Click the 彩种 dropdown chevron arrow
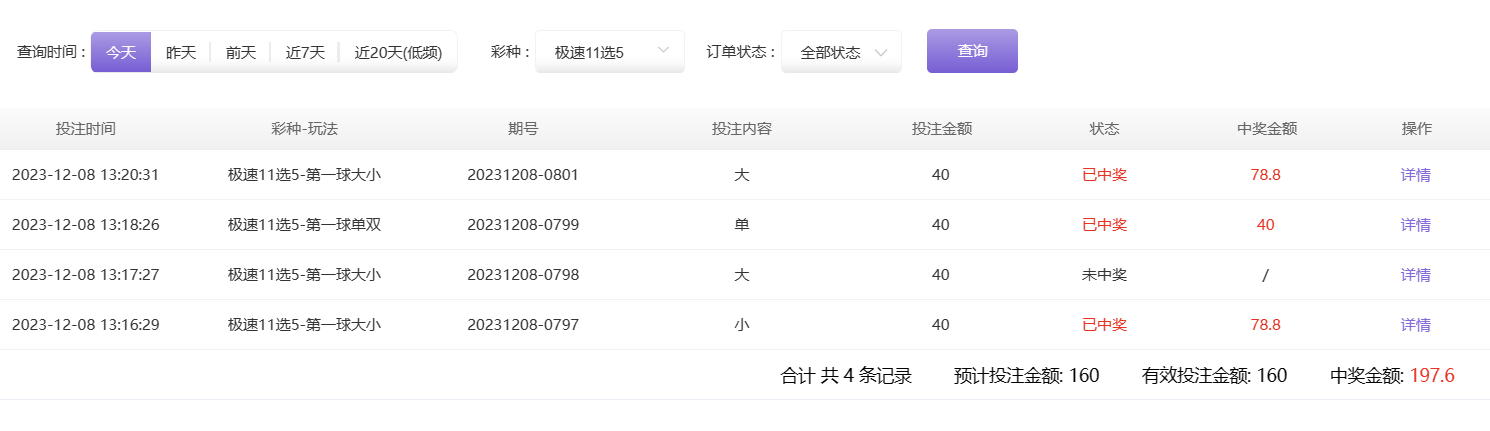 664,51
